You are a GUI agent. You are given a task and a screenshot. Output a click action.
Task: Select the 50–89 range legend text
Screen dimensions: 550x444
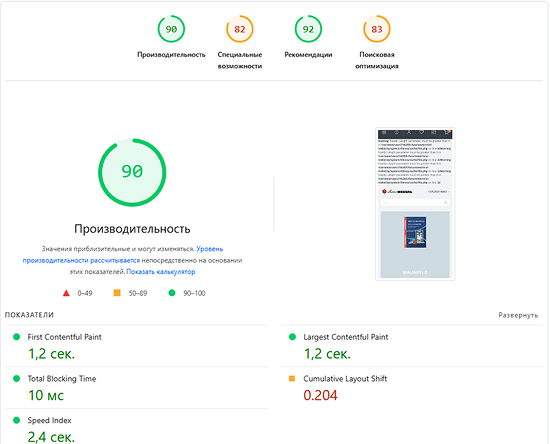[138, 293]
